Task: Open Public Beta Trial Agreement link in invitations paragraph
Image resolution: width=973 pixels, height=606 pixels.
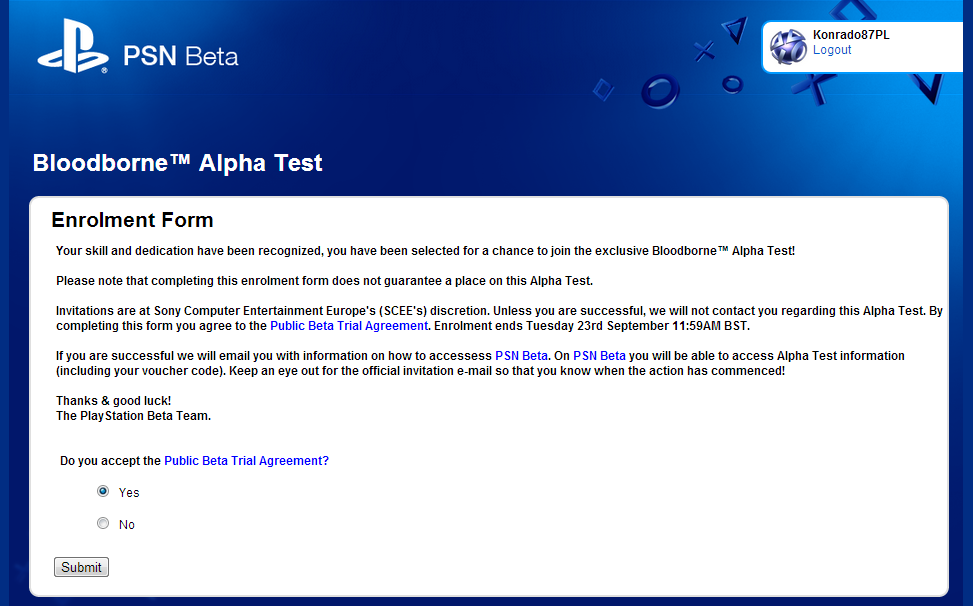Action: click(x=349, y=326)
